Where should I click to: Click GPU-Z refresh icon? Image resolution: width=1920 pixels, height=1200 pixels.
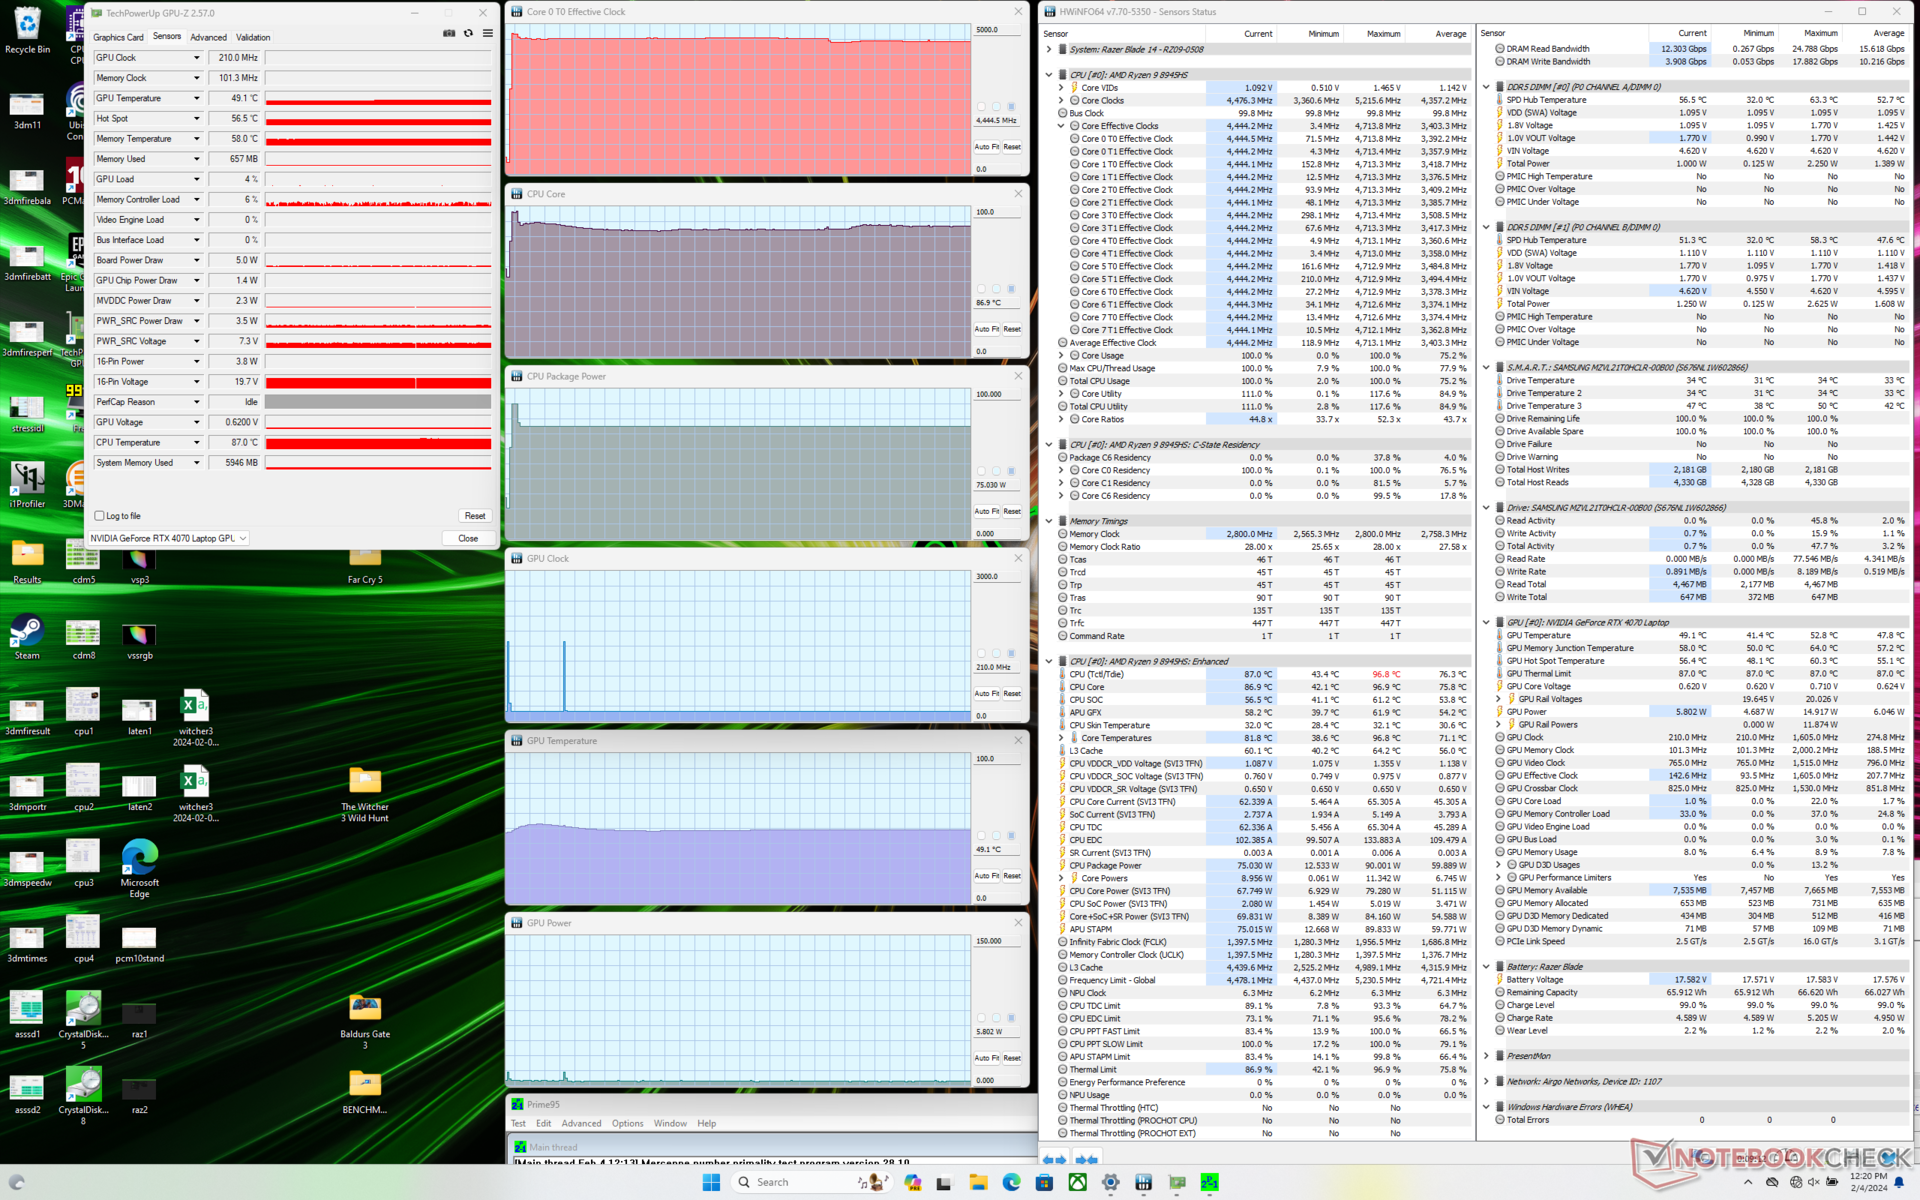pyautogui.click(x=468, y=33)
